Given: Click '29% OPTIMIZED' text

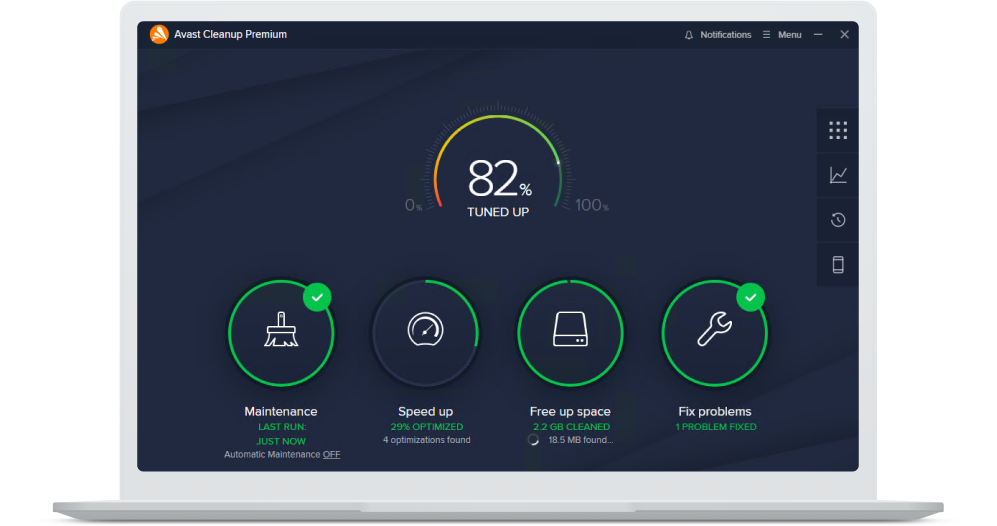Looking at the screenshot, I should pyautogui.click(x=427, y=427).
